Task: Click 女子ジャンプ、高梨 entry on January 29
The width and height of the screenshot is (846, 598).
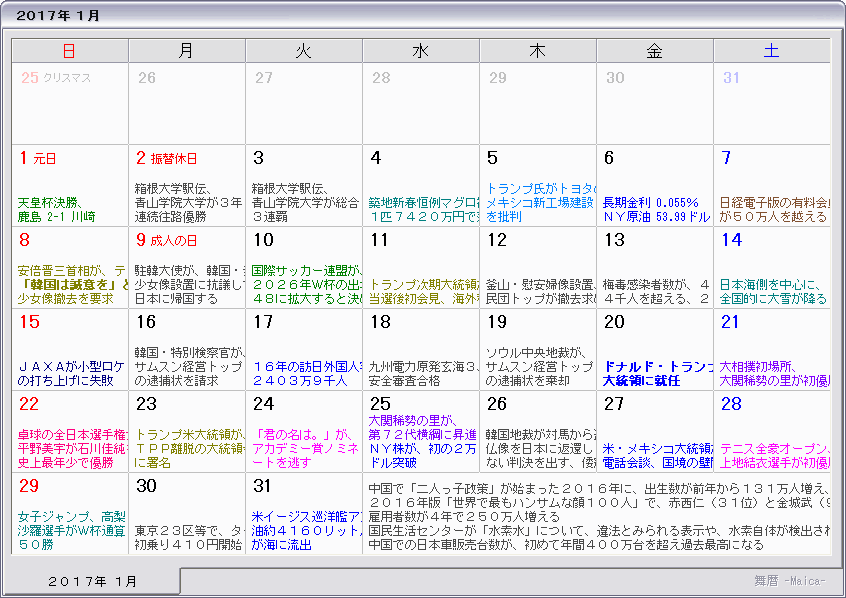Action: tap(71, 531)
